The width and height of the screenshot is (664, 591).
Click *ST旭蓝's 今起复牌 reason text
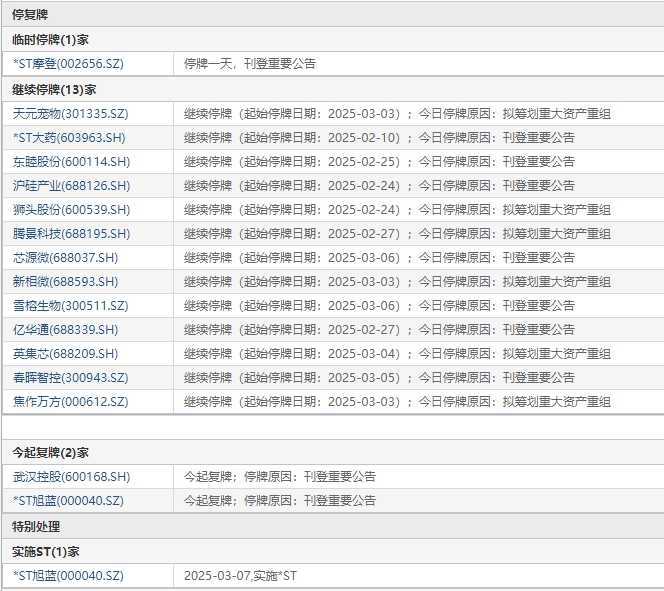tap(280, 501)
